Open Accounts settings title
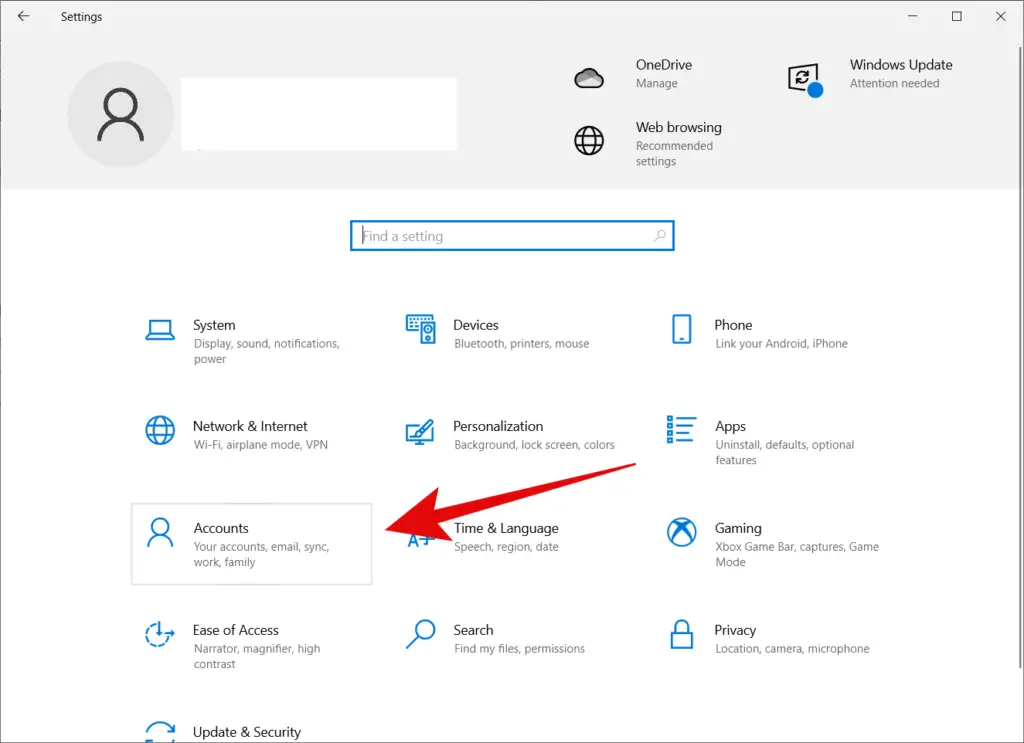 (221, 528)
